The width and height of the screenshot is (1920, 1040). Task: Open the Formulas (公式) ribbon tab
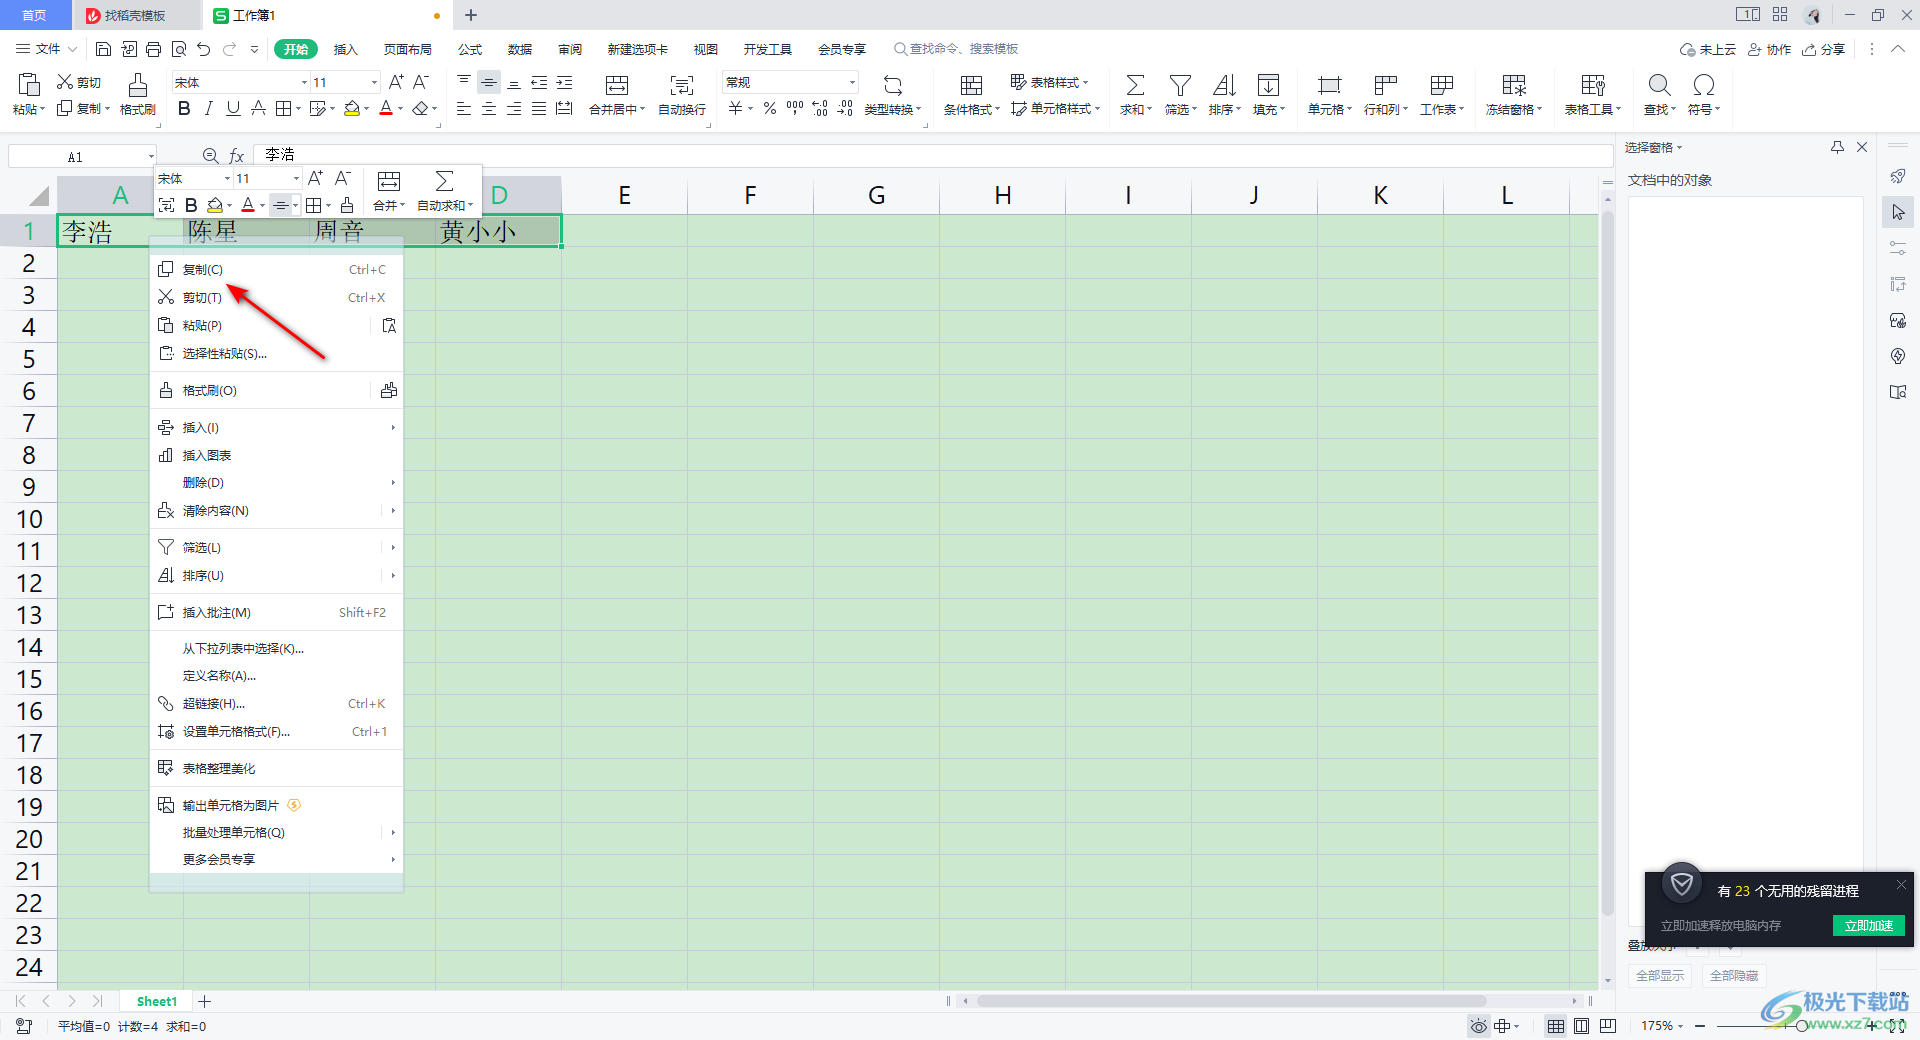(470, 49)
